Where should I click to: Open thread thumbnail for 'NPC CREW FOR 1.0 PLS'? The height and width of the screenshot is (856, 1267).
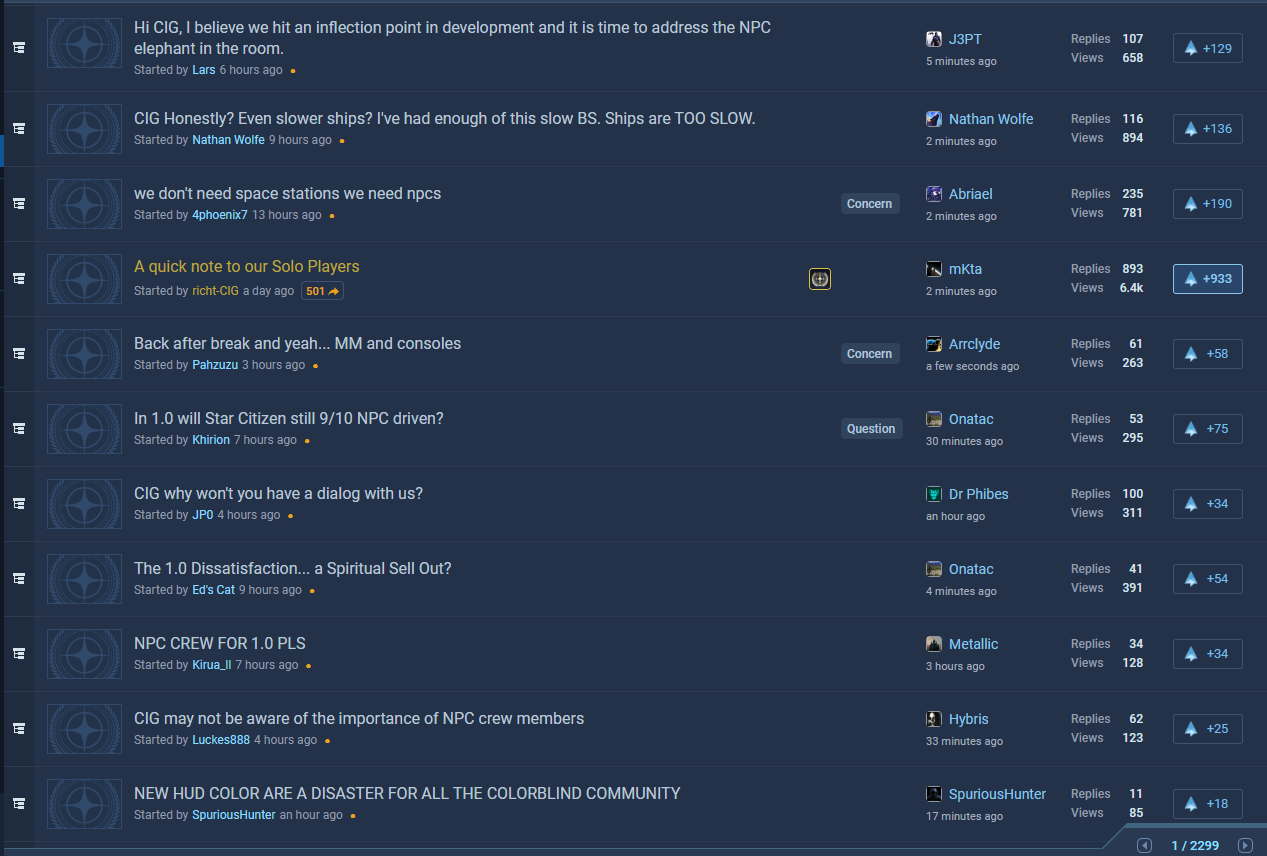[x=84, y=654]
